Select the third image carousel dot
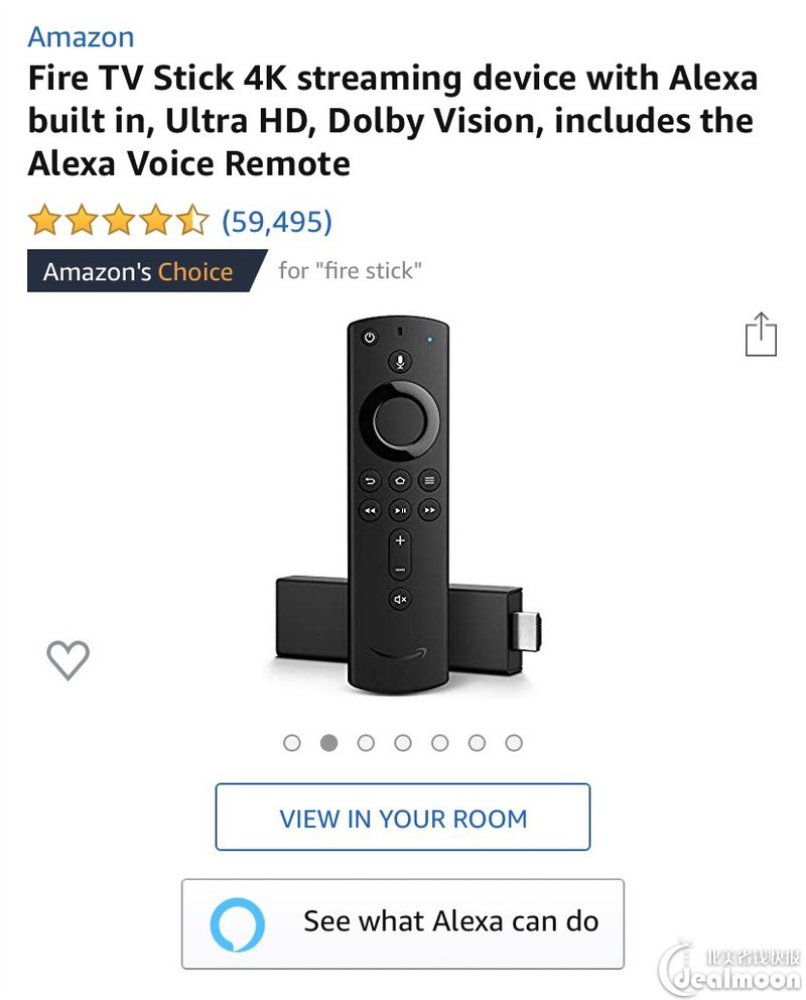 click(366, 743)
